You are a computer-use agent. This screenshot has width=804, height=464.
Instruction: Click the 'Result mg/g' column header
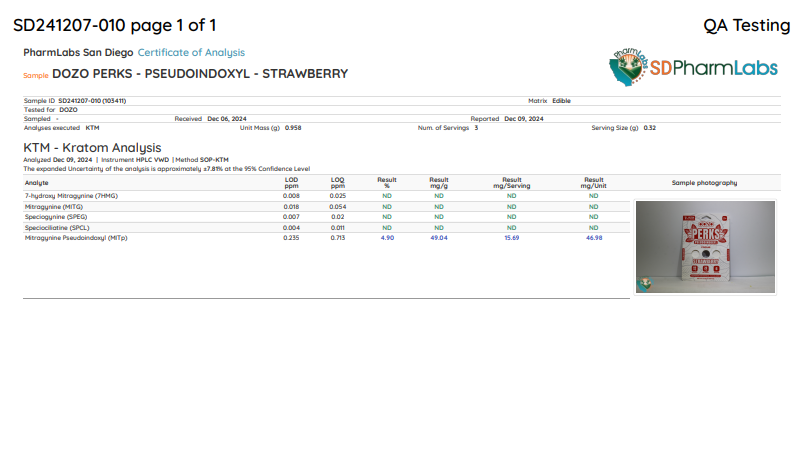[x=439, y=183]
